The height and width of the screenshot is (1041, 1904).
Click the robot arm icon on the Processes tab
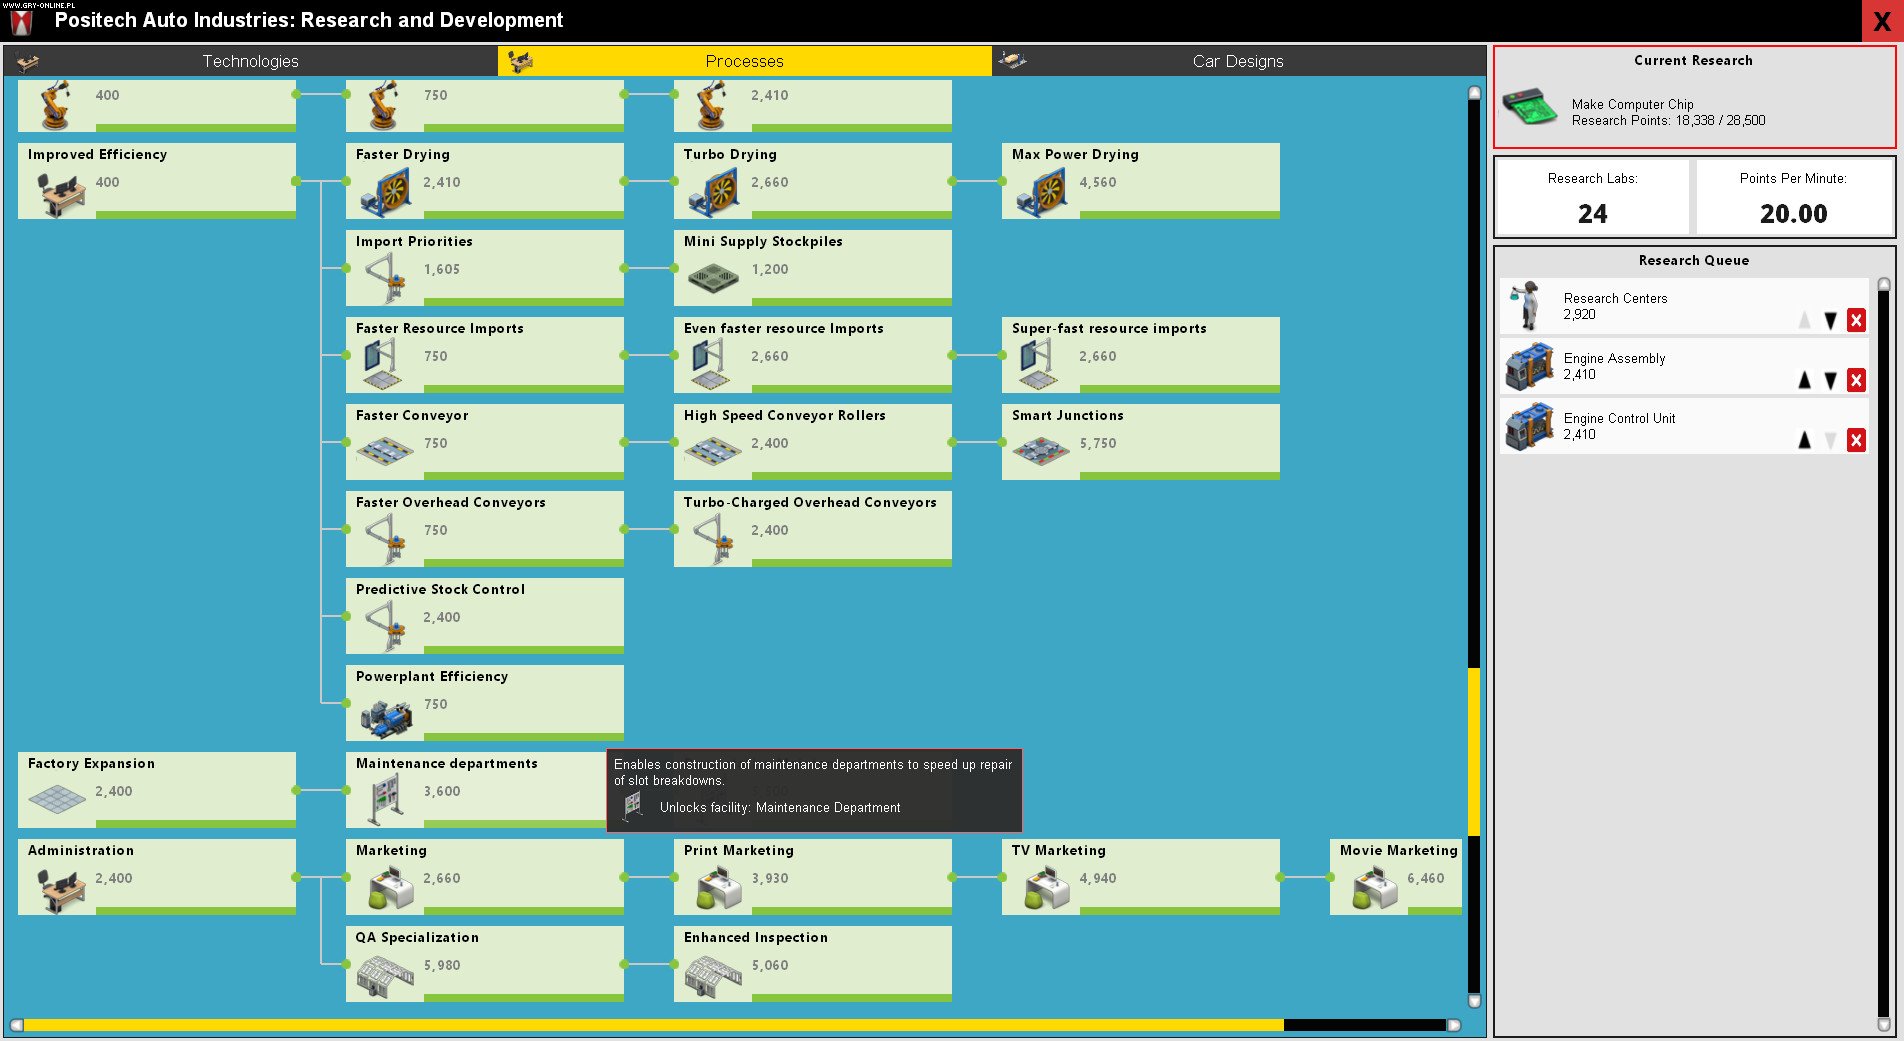[x=519, y=60]
